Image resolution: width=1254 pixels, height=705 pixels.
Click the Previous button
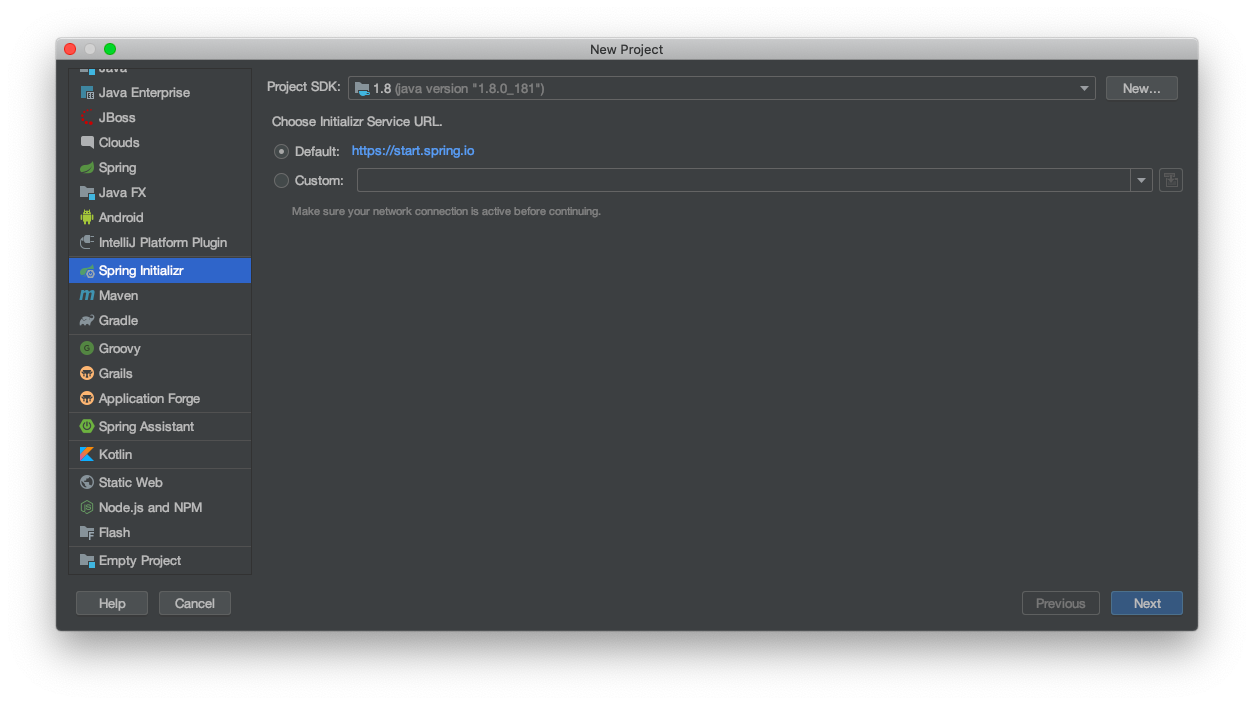tap(1061, 604)
